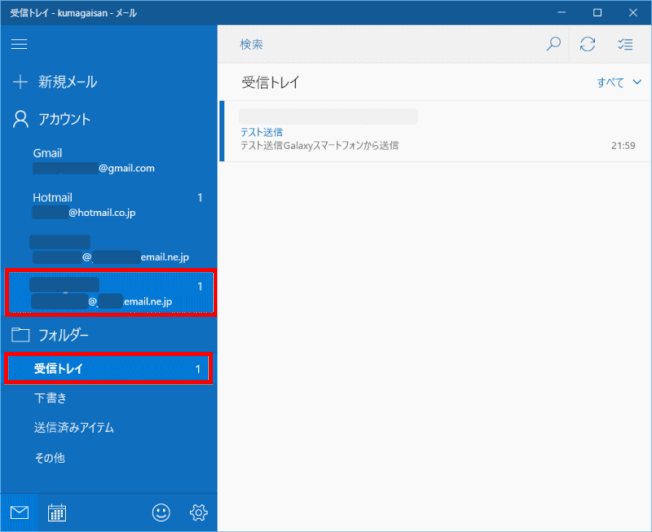Select the Hotmail account

point(109,205)
